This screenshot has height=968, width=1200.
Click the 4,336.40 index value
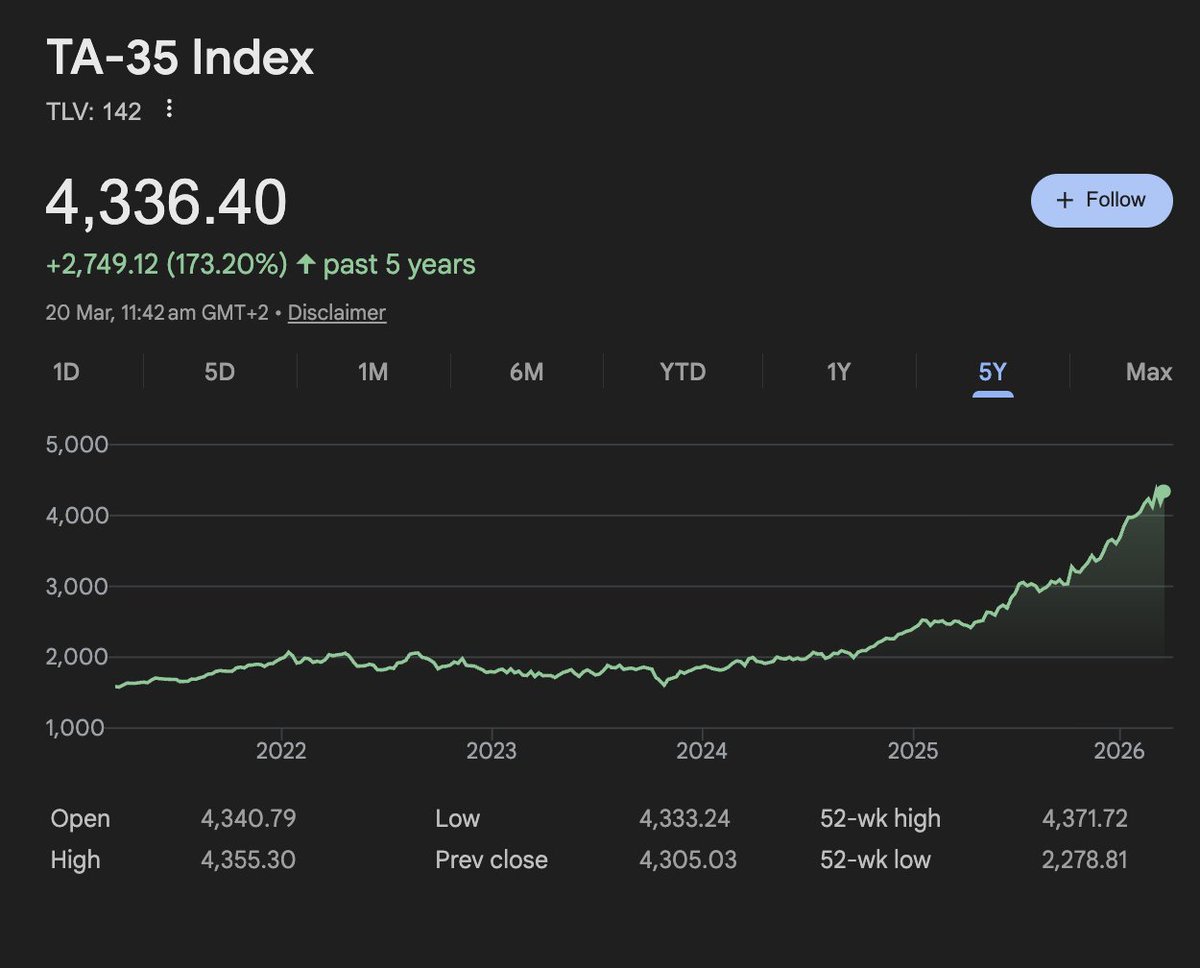166,201
